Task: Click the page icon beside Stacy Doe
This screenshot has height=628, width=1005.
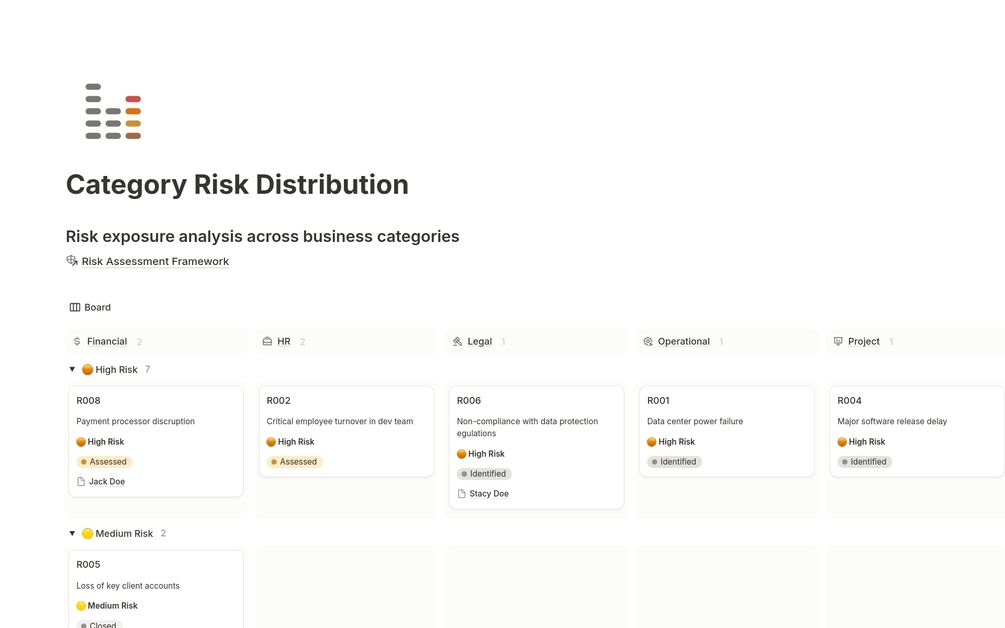Action: [x=461, y=493]
